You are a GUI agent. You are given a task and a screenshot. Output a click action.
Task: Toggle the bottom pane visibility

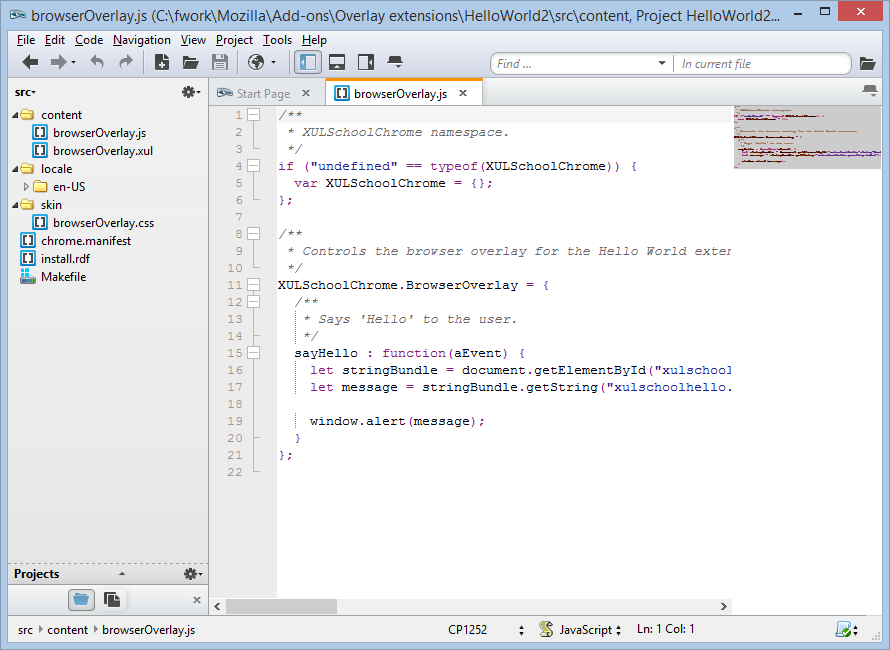337,63
